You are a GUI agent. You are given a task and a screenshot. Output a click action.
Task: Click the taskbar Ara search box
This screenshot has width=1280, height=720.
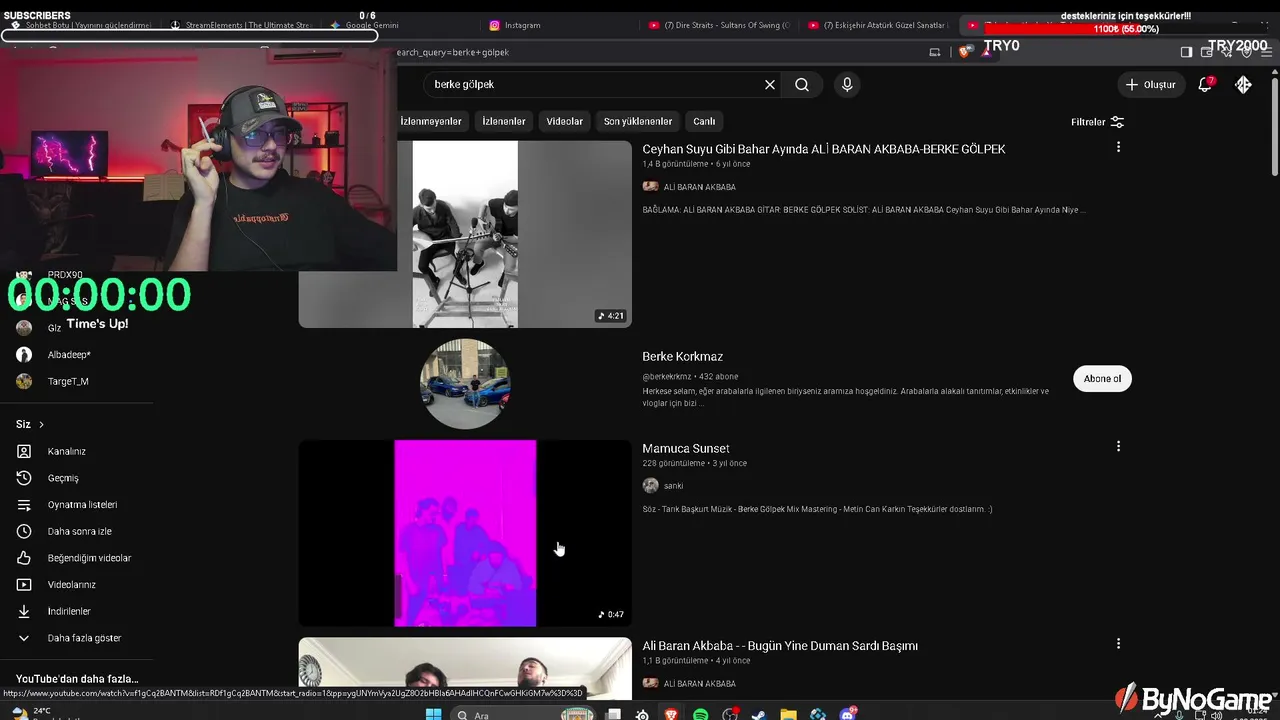point(525,715)
